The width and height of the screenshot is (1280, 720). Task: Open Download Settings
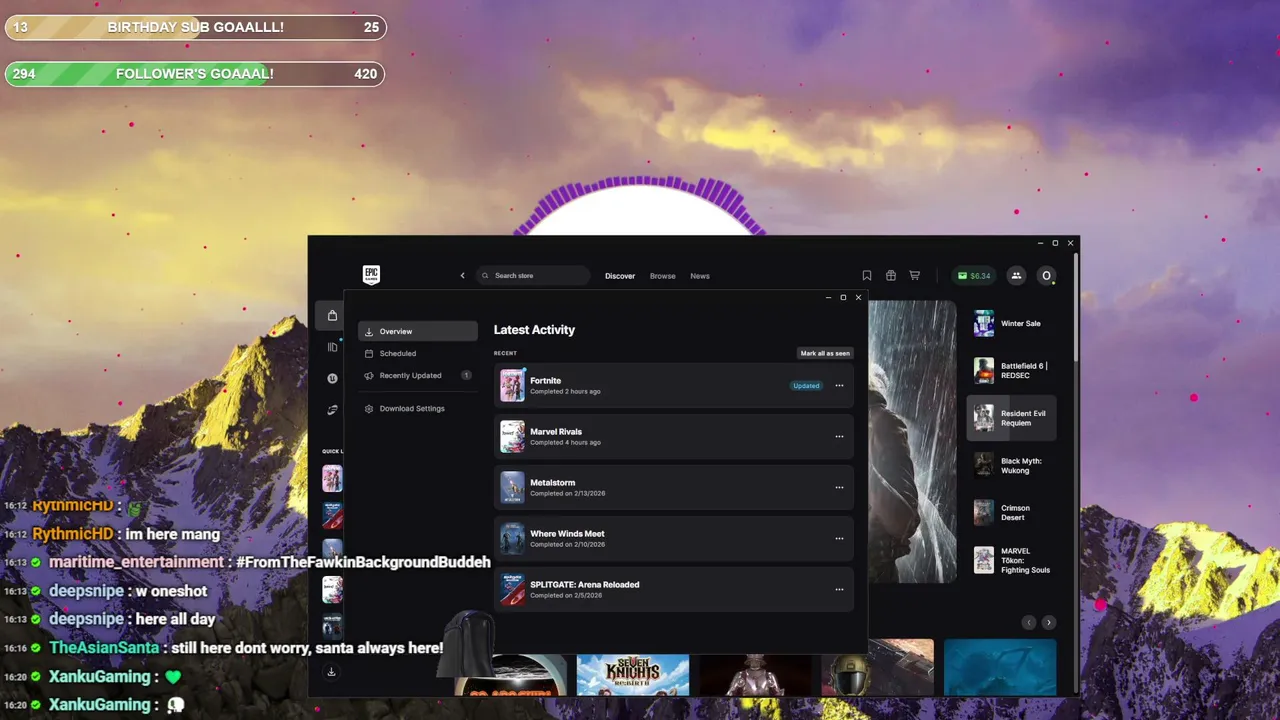418,408
